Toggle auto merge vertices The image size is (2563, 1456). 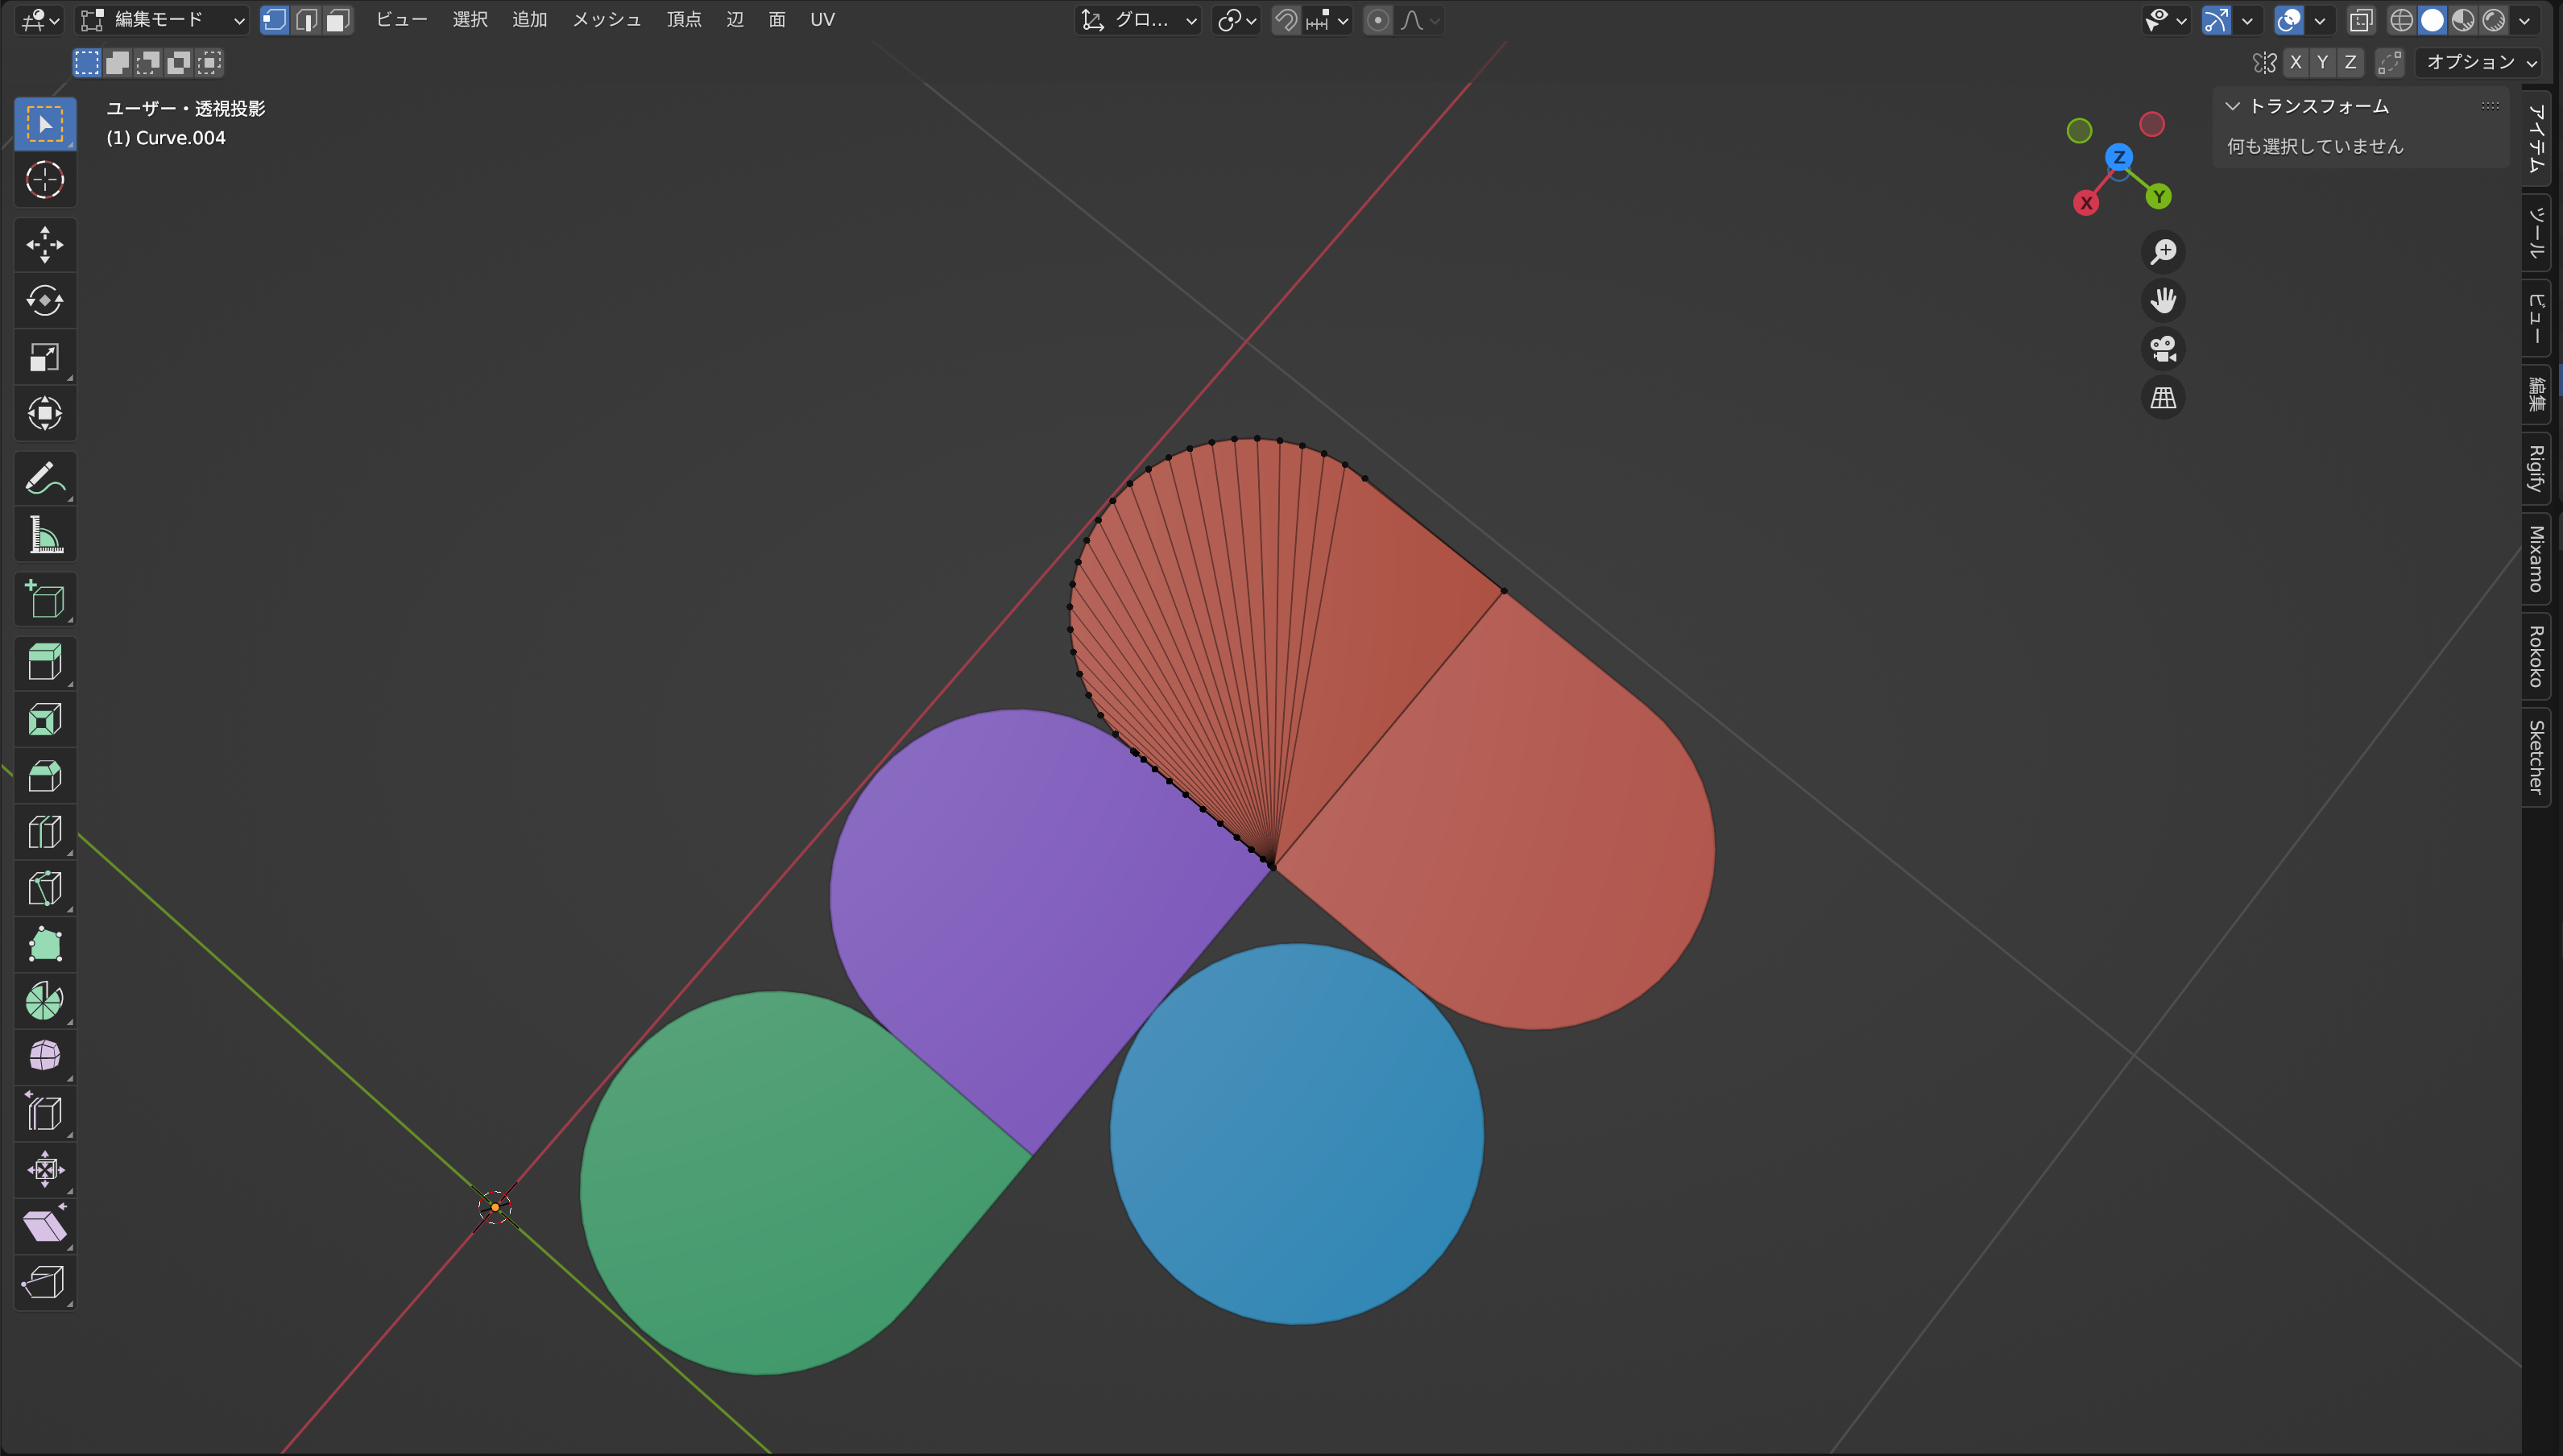coord(2390,62)
